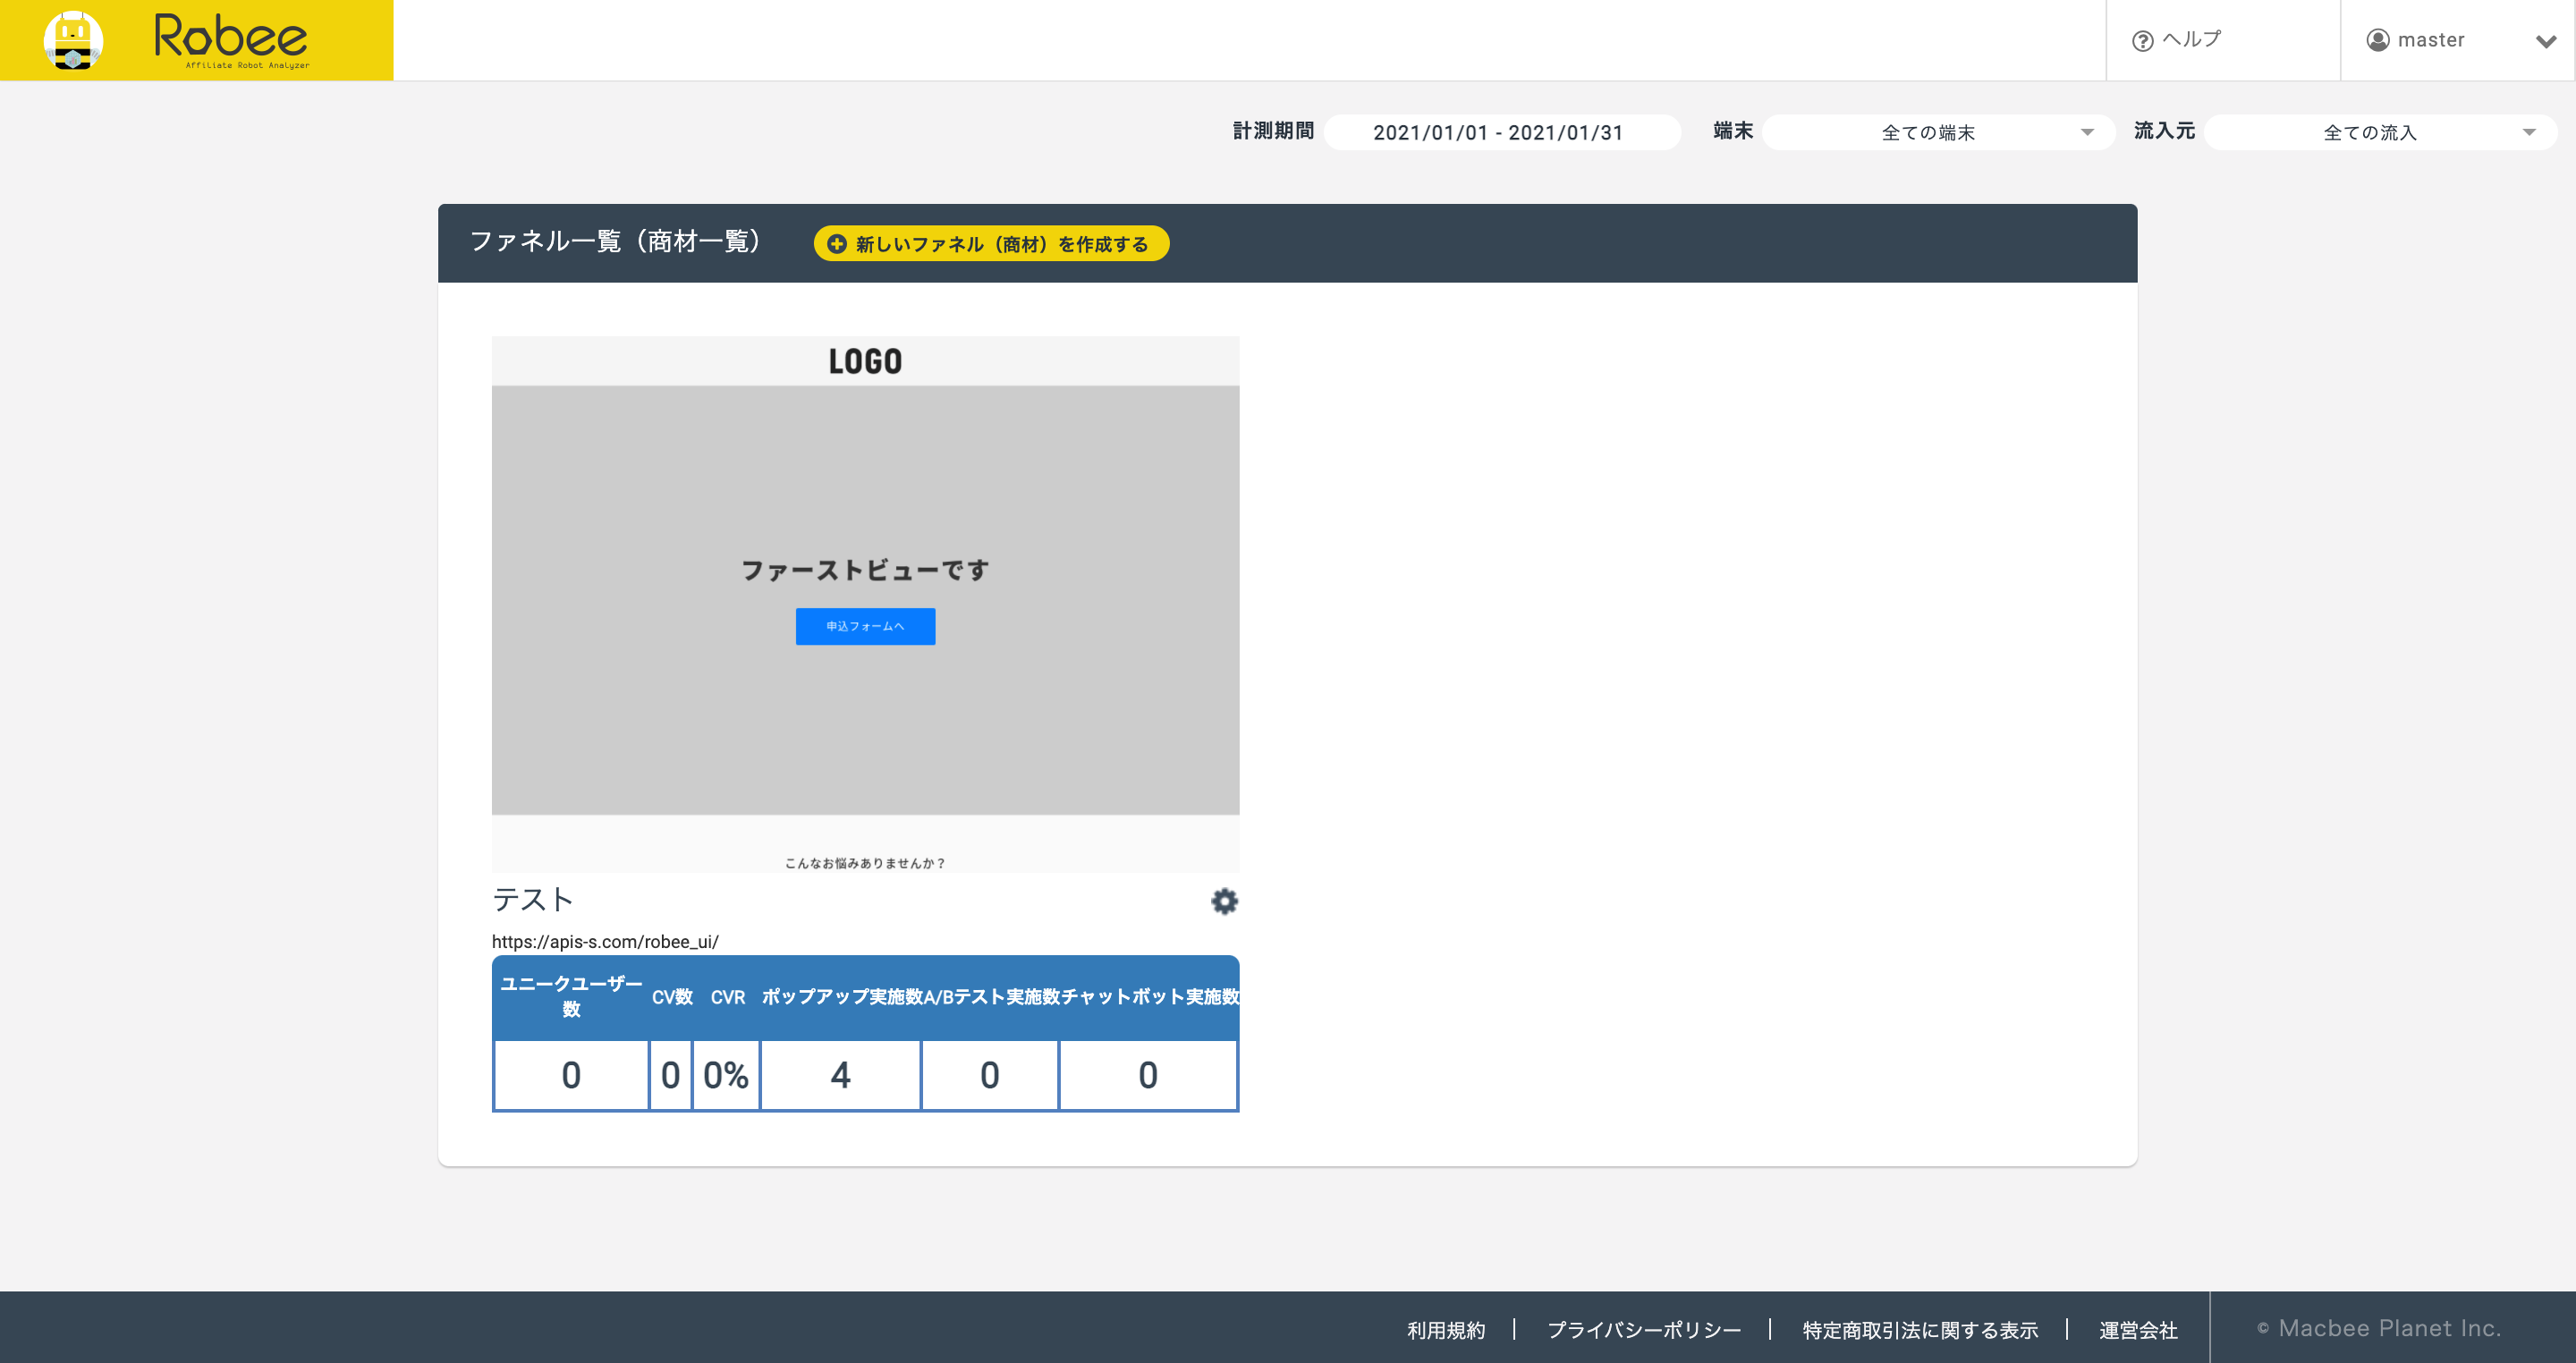The image size is (2576, 1363).
Task: Click the Robee logo text
Action: 231,38
